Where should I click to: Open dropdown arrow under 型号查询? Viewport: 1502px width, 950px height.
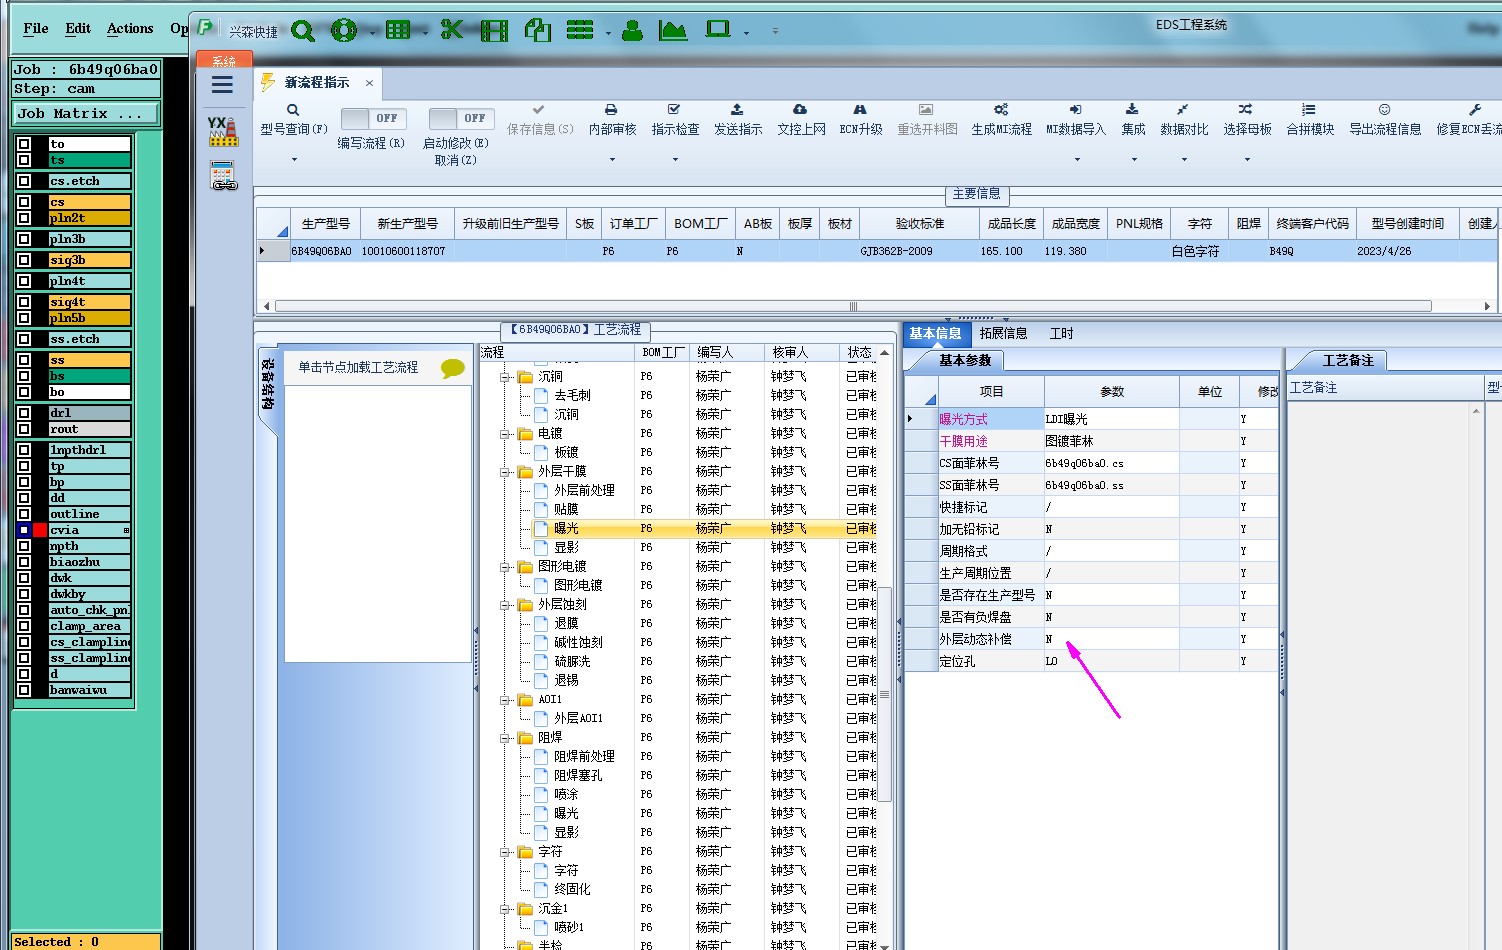(x=294, y=160)
